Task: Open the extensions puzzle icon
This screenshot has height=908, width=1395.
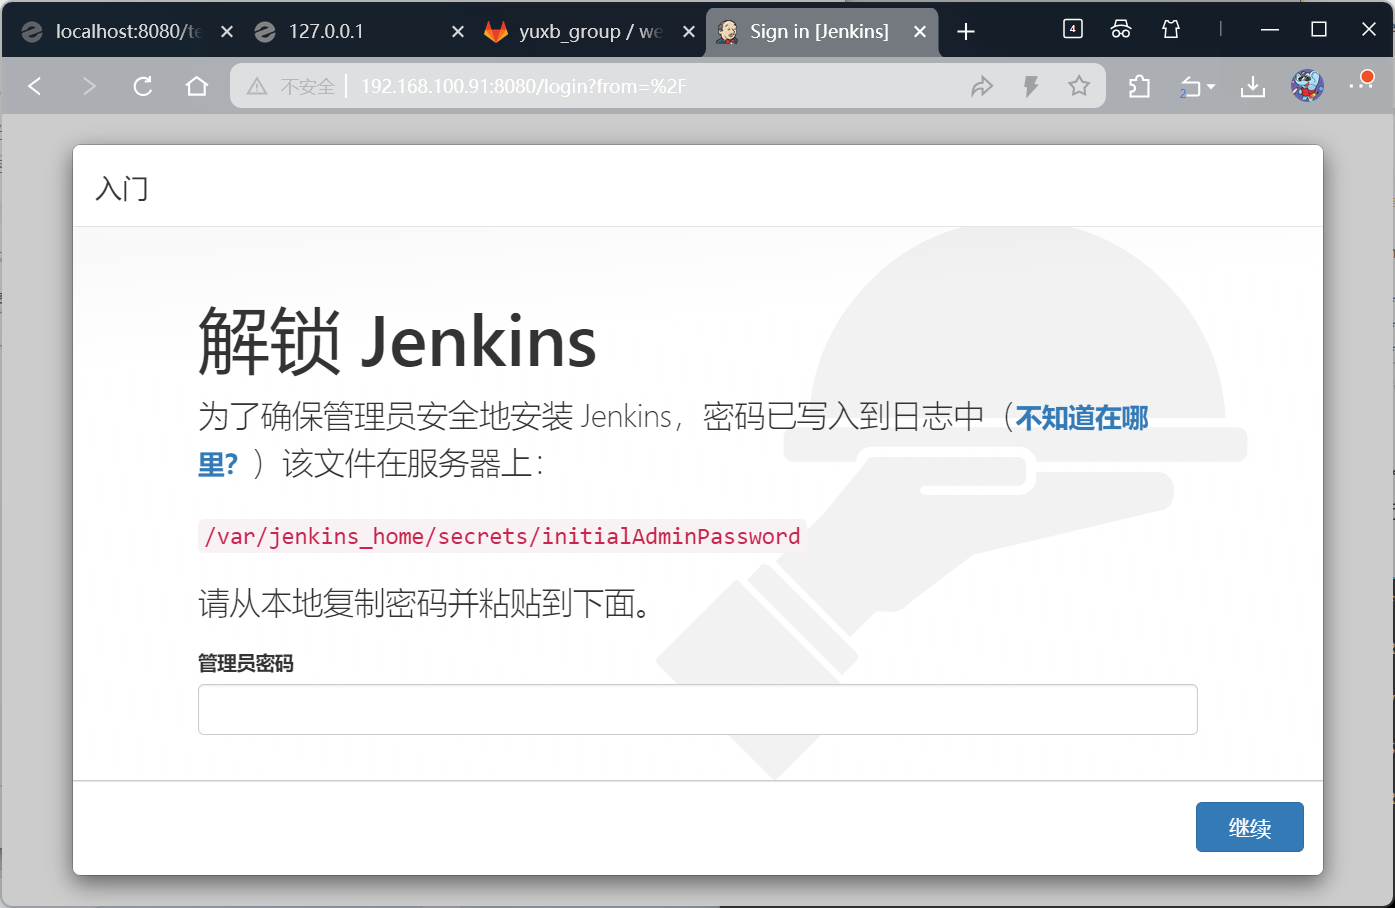Action: (x=1140, y=87)
